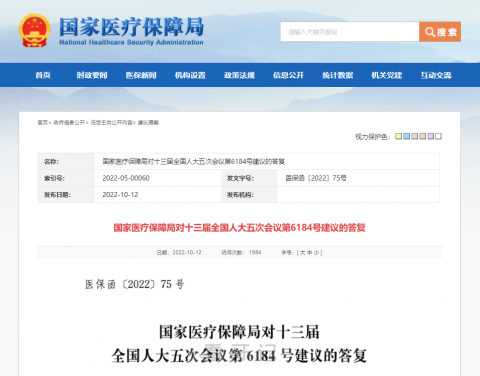This screenshot has width=480, height=376.
Task: Open the 政策法规 navigation item
Action: 239,75
